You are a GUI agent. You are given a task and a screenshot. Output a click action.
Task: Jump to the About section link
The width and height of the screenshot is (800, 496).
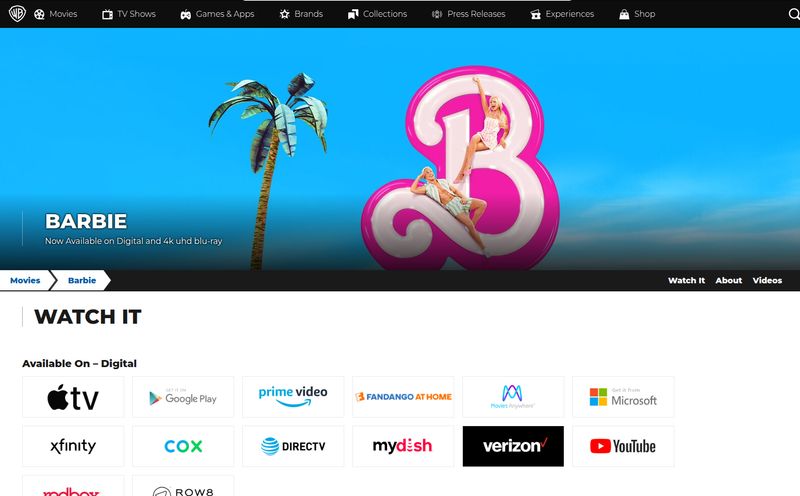click(x=729, y=280)
